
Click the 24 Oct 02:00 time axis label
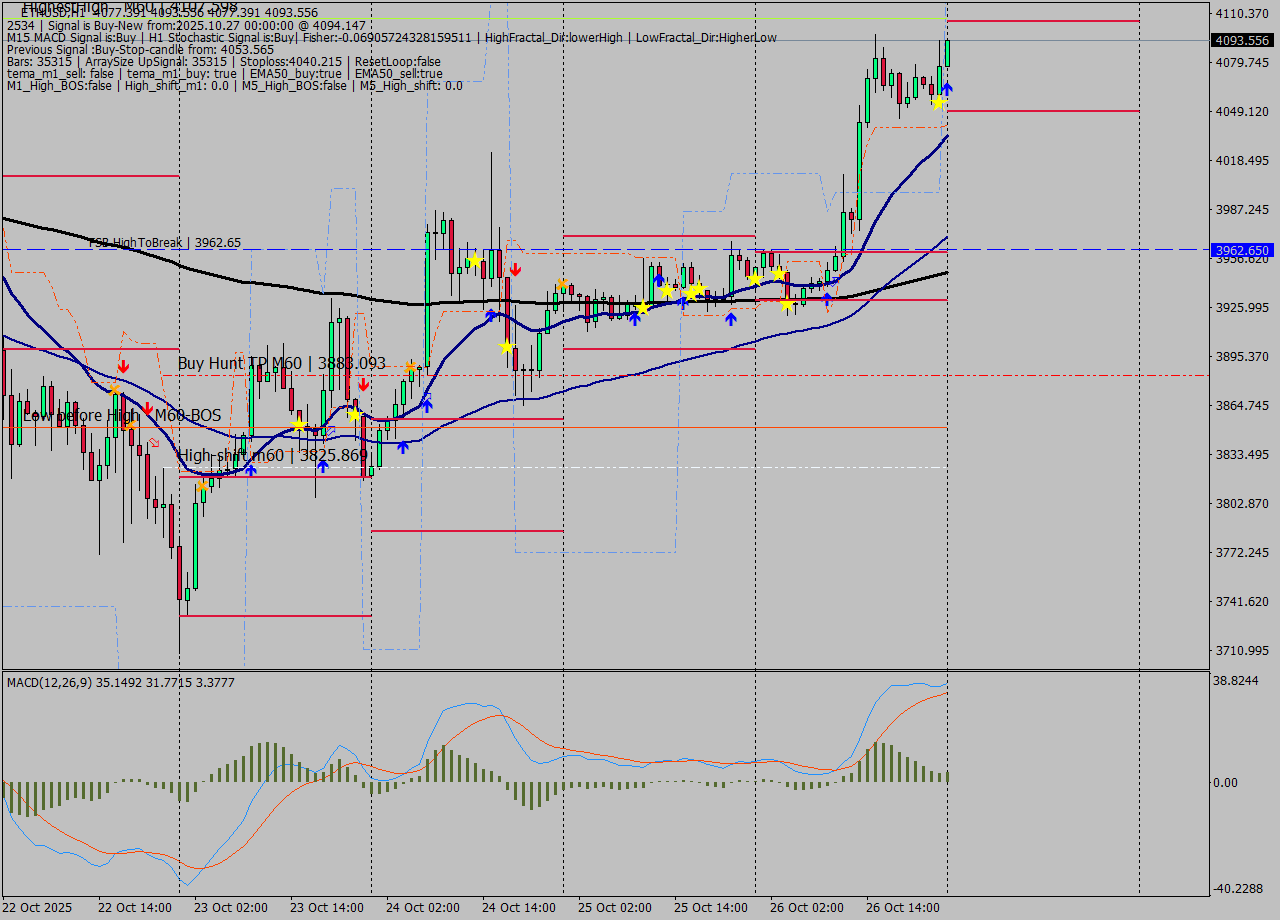click(422, 908)
